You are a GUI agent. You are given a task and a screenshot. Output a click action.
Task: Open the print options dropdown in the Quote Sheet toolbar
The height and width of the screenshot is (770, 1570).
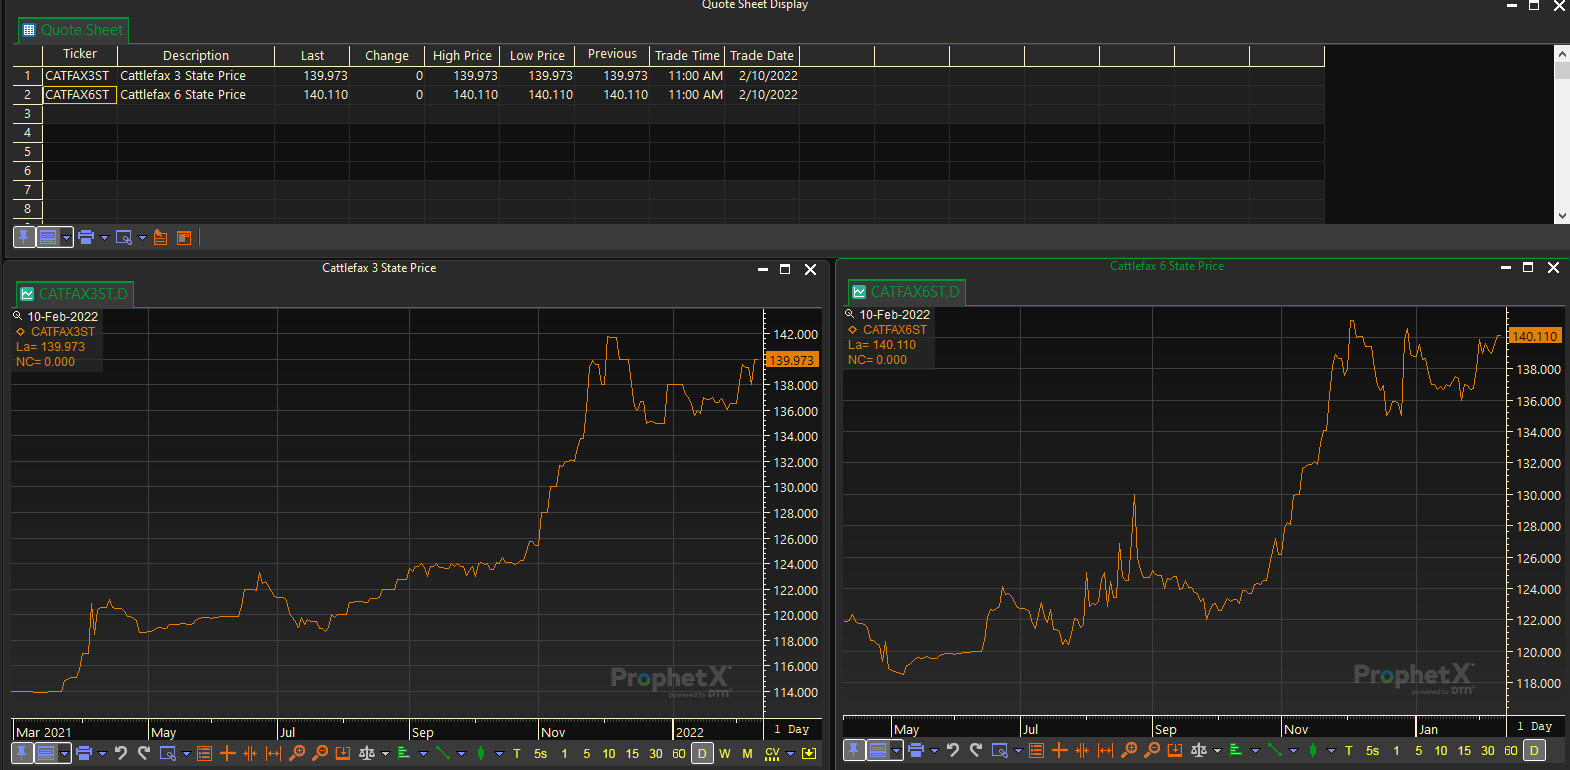click(104, 237)
